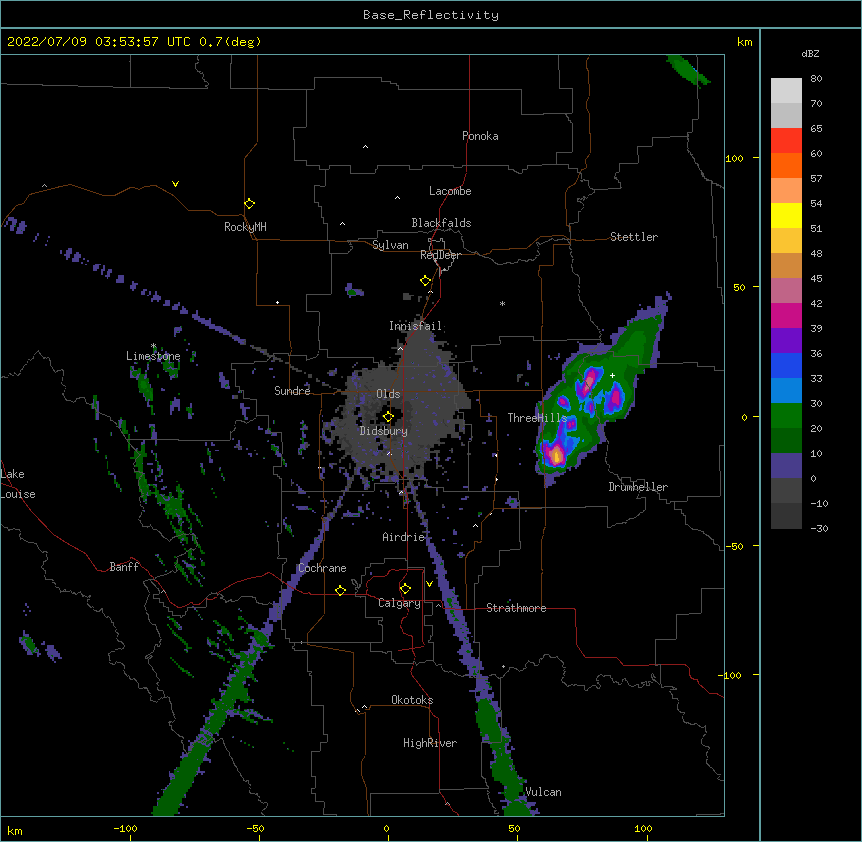
Task: Click the intense storm core southeast of ThreeHills
Action: (556, 455)
